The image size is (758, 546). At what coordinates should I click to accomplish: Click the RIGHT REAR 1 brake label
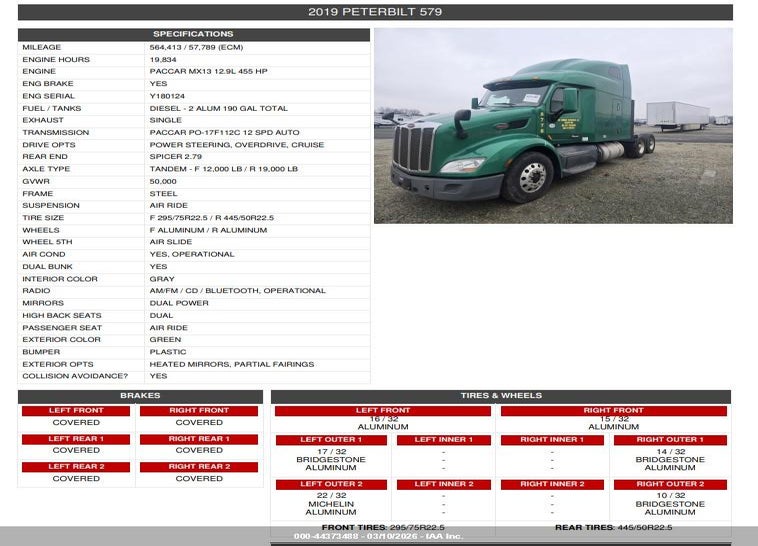[199, 439]
